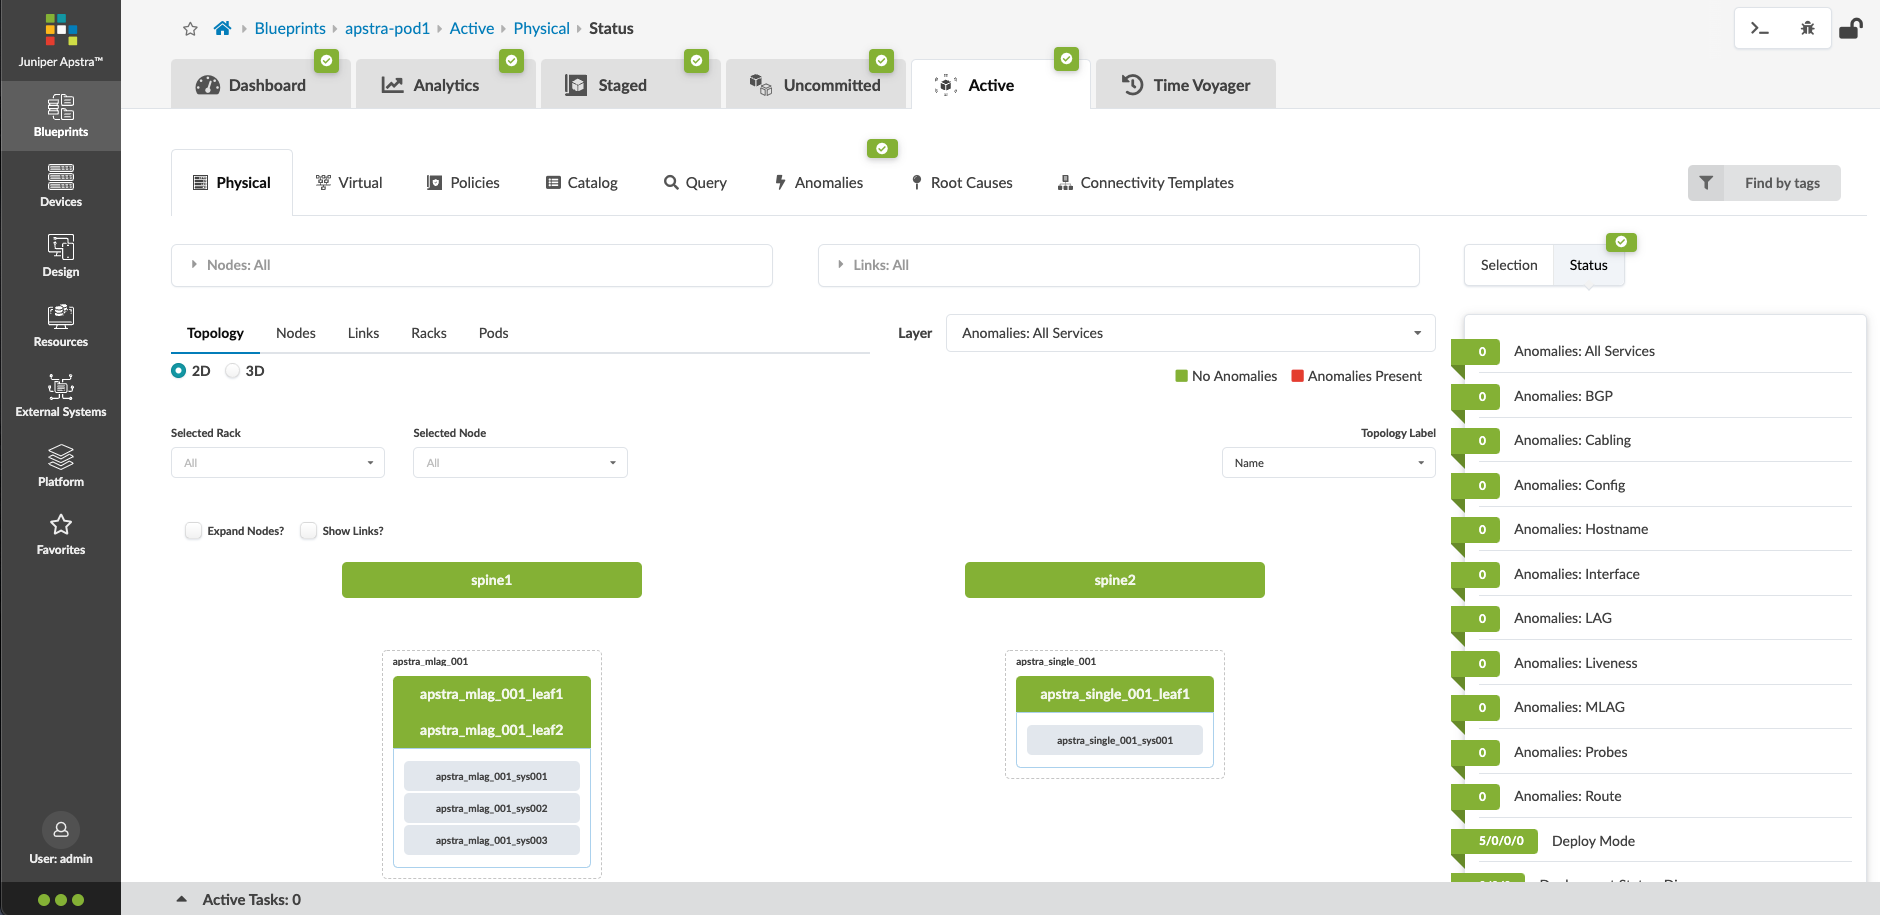Open External Systems in the sidebar
Viewport: 1880px width, 915px height.
tap(60, 396)
